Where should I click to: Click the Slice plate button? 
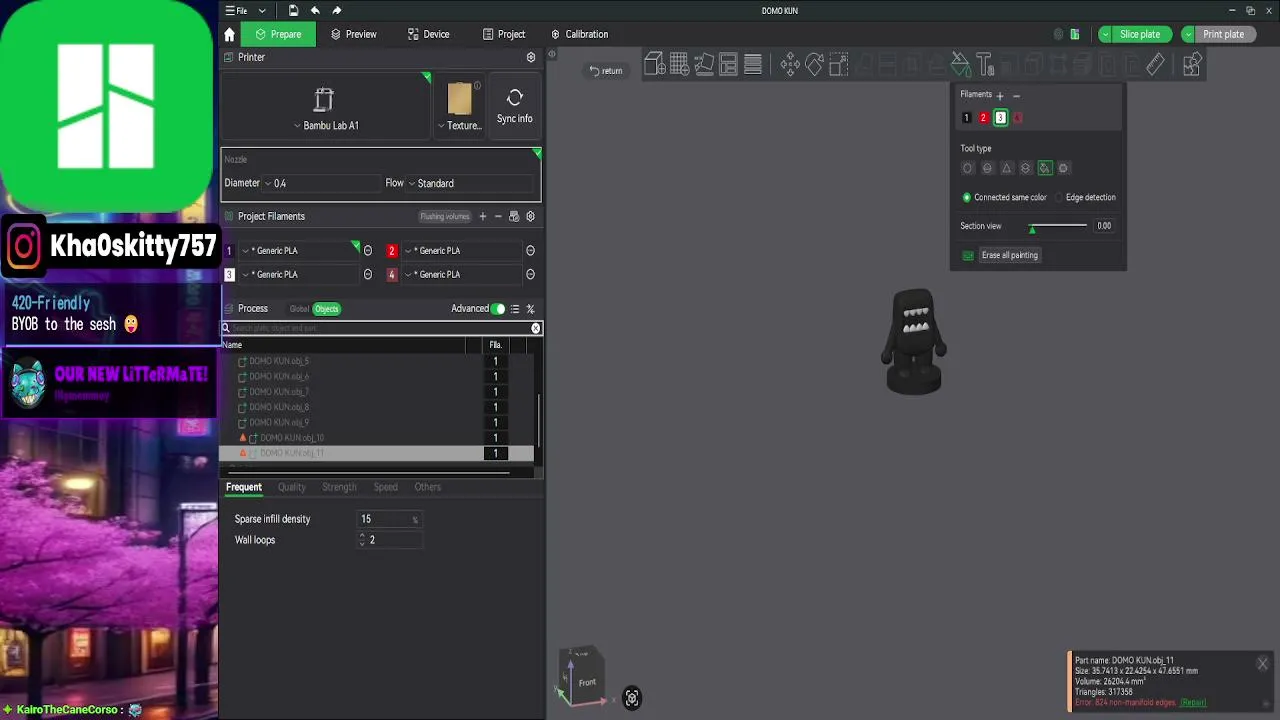click(x=1140, y=34)
